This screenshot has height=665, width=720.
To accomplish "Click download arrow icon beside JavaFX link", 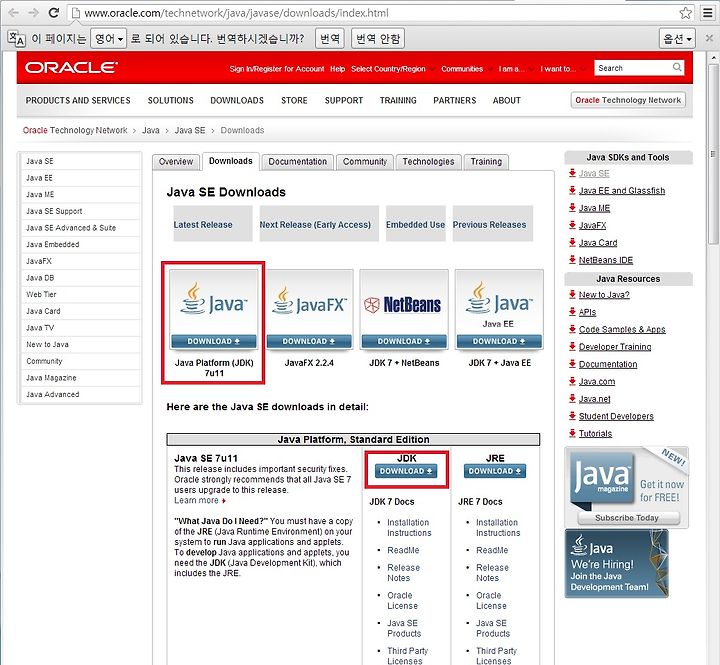I will click(572, 225).
